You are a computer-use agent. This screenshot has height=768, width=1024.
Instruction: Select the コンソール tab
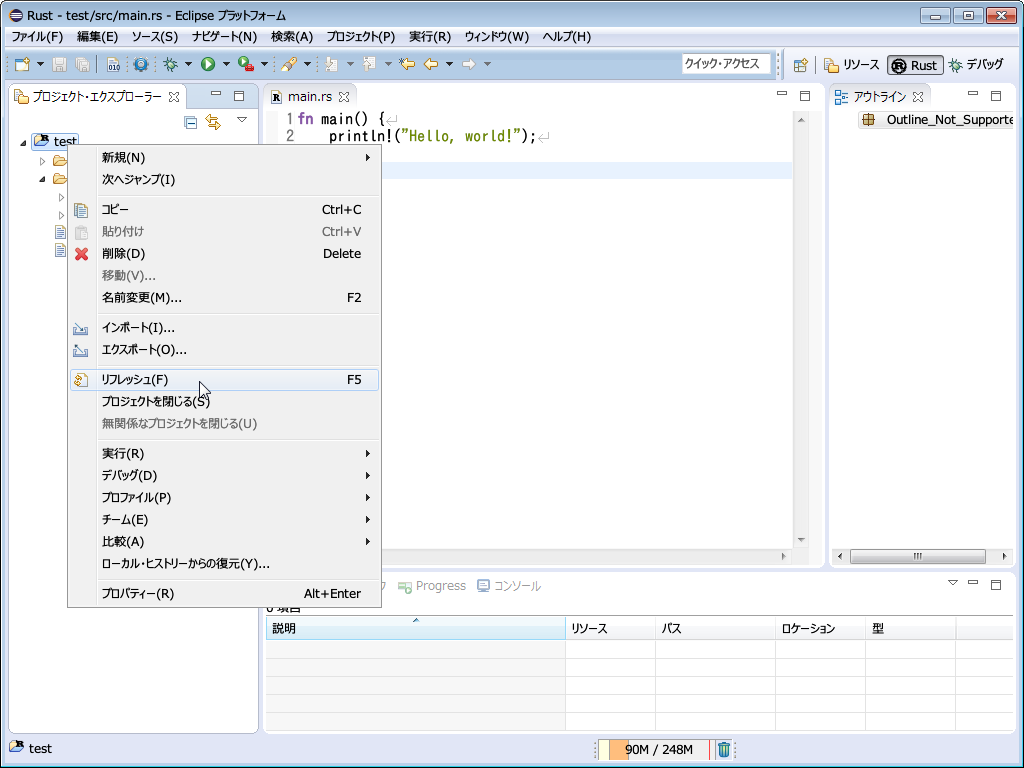[509, 586]
